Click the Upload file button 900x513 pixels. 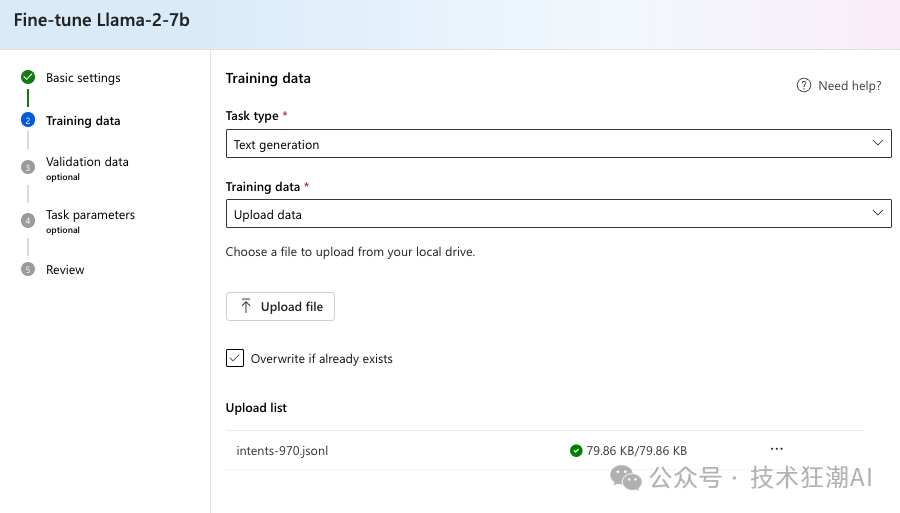[x=280, y=306]
